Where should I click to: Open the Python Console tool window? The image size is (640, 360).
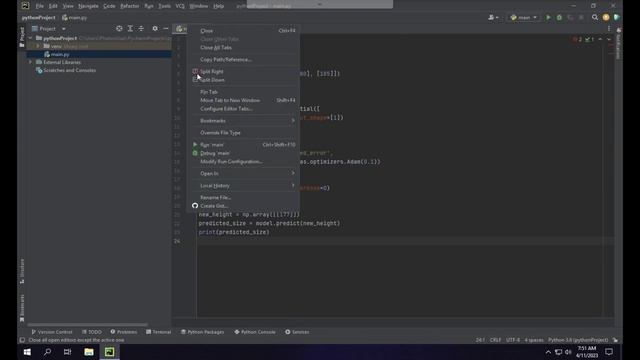255,332
